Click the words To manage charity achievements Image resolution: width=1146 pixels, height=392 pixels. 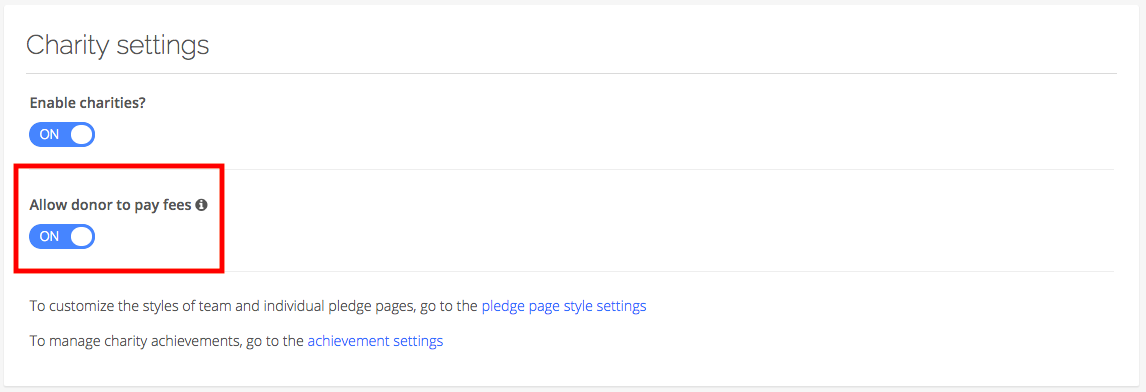pos(133,340)
